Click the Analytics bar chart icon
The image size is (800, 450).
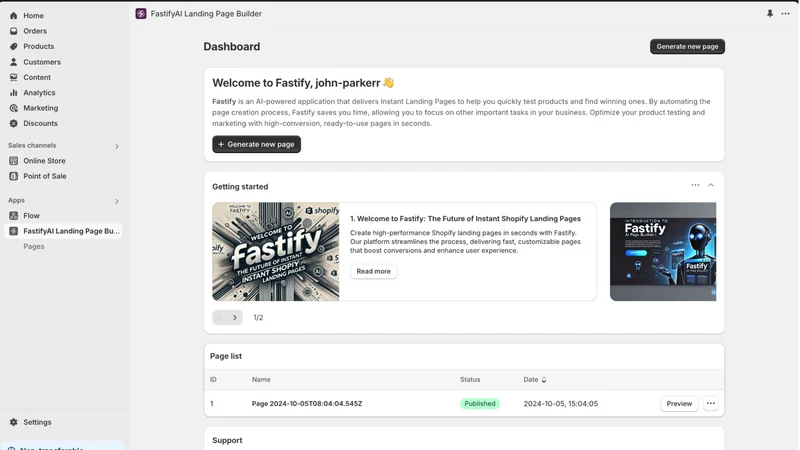pyautogui.click(x=14, y=92)
